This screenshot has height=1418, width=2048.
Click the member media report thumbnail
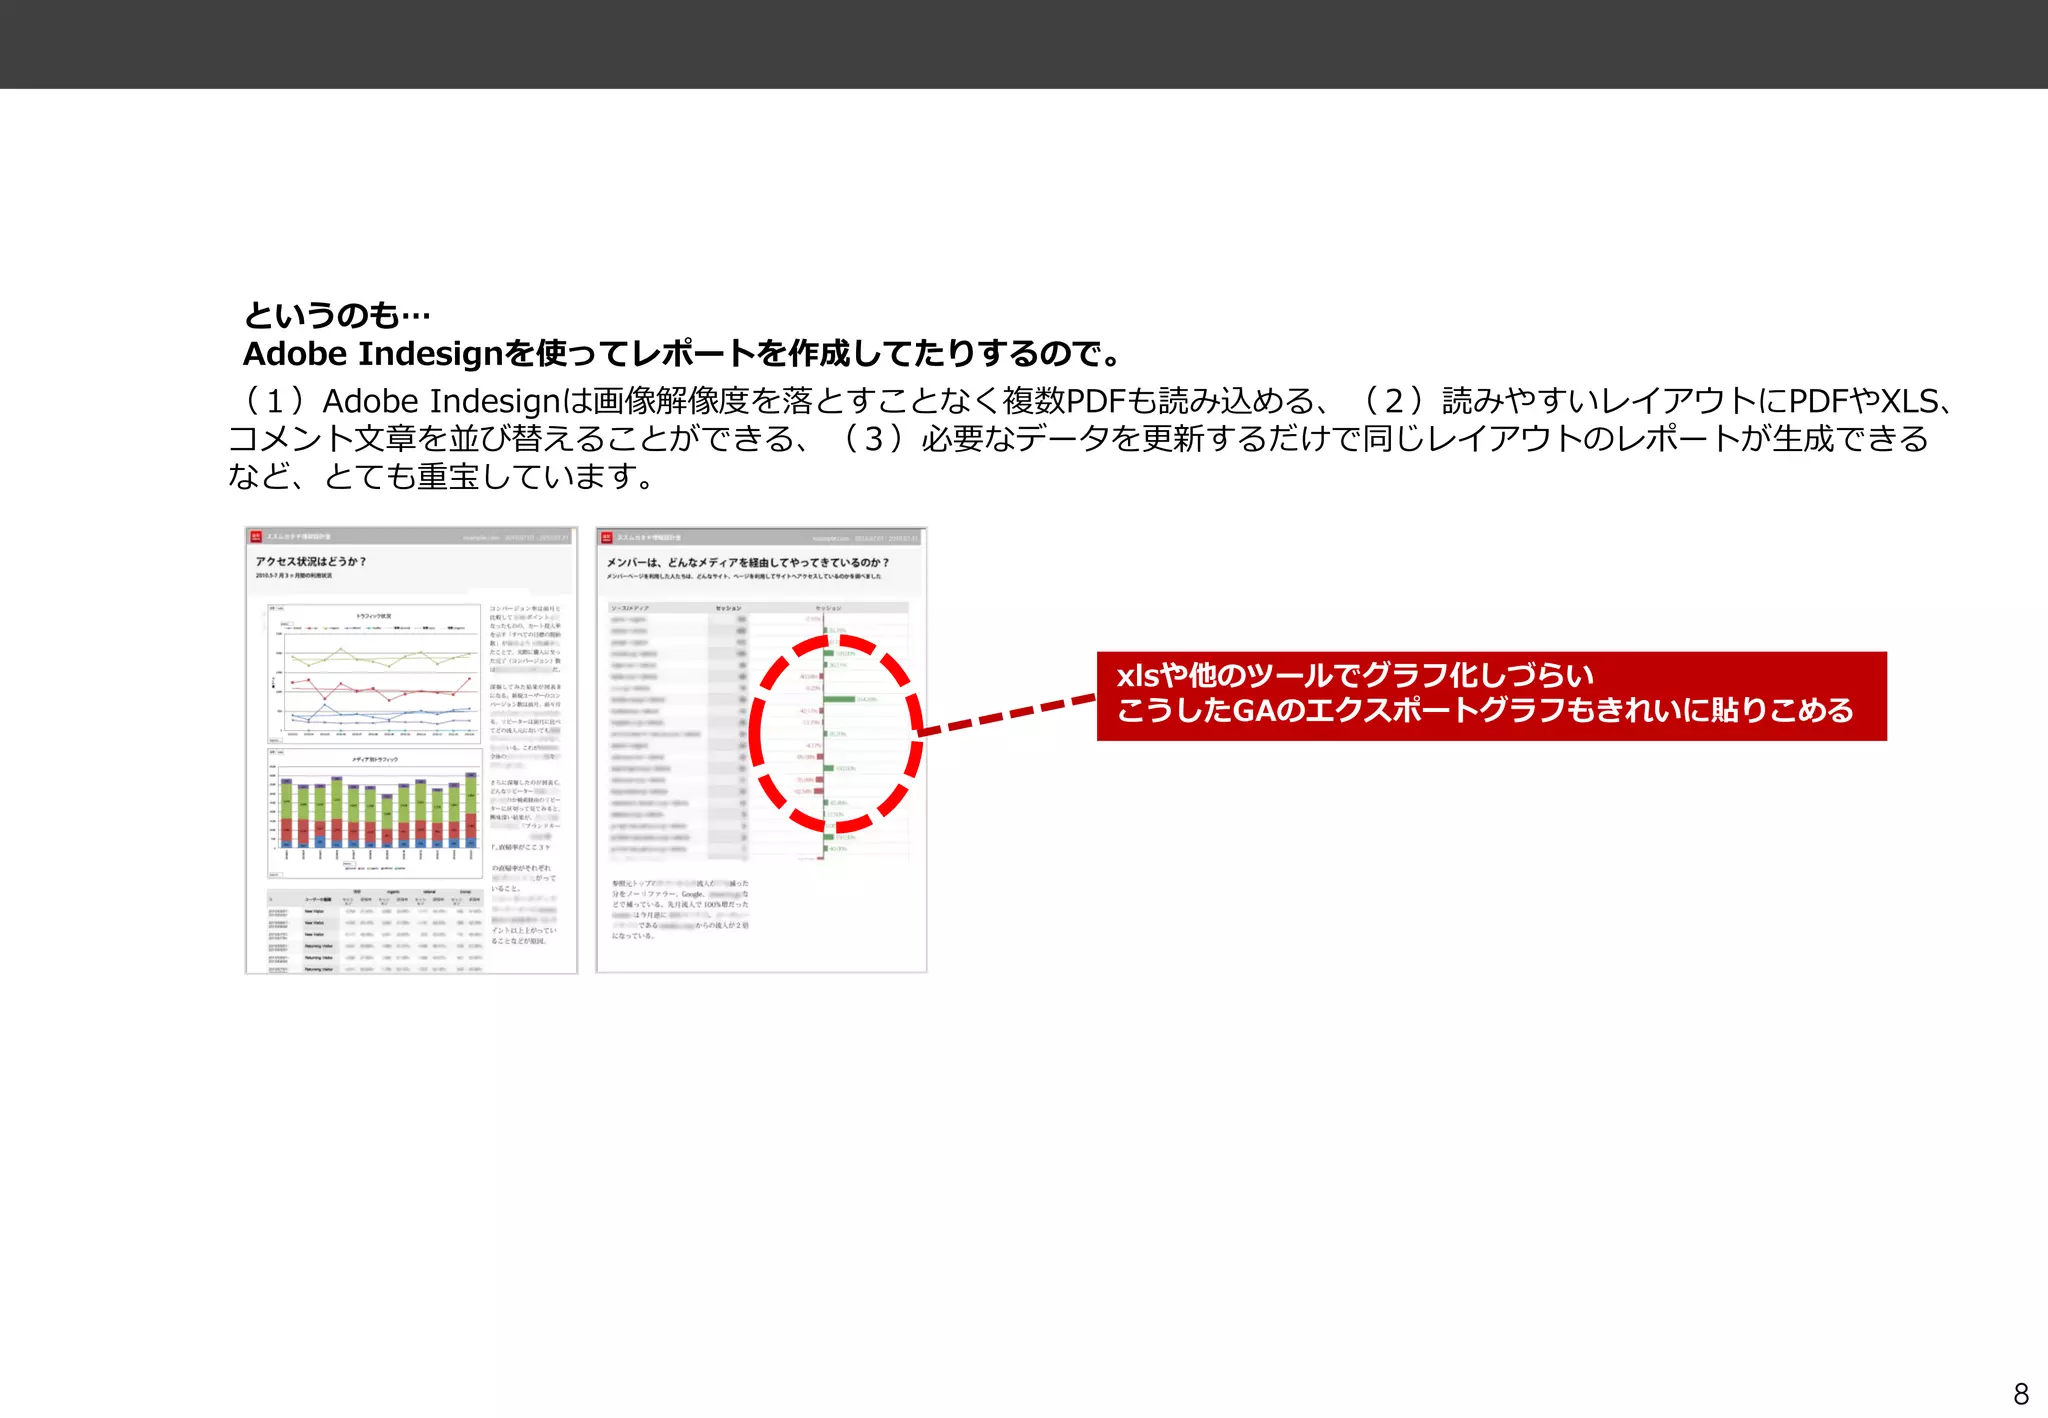[x=761, y=750]
